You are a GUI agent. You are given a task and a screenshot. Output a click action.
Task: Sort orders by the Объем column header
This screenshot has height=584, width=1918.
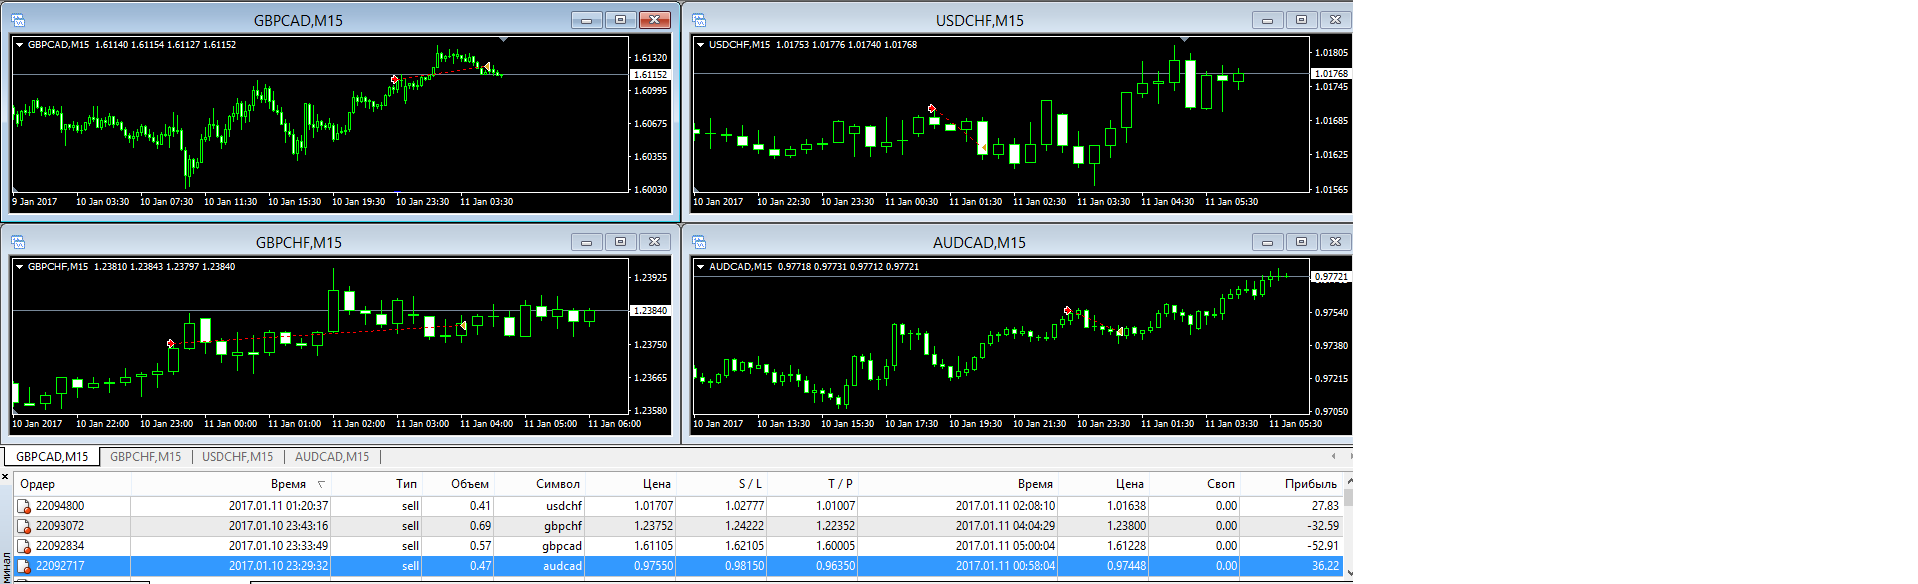460,484
